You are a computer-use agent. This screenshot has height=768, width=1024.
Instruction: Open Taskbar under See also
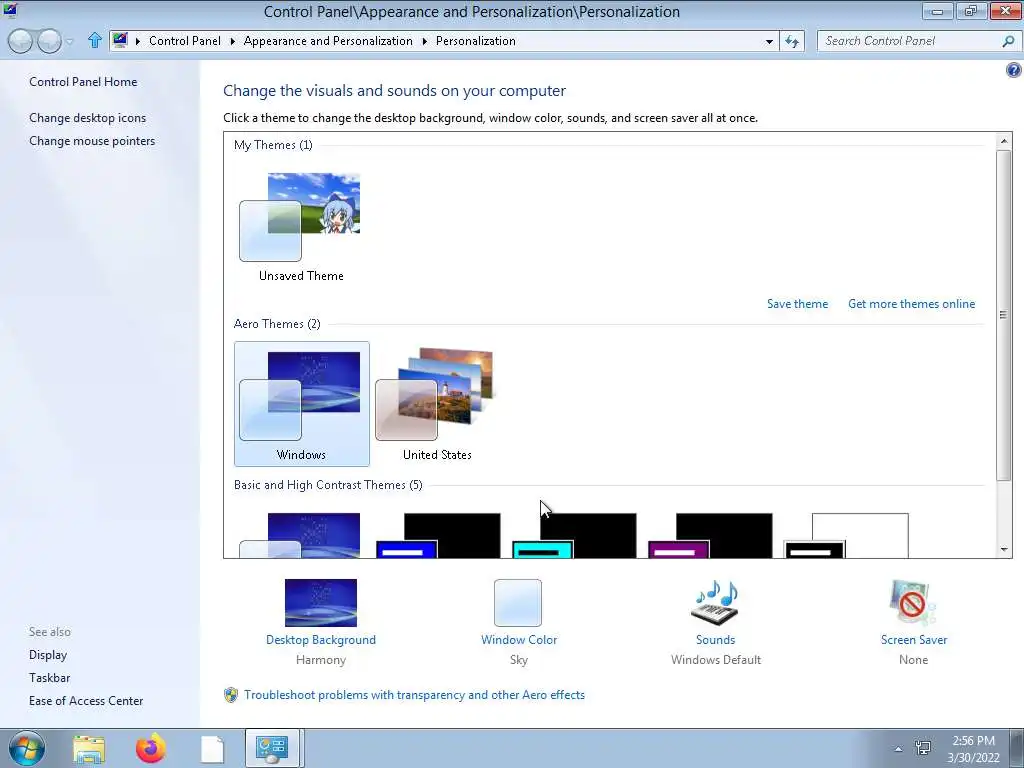(x=49, y=678)
